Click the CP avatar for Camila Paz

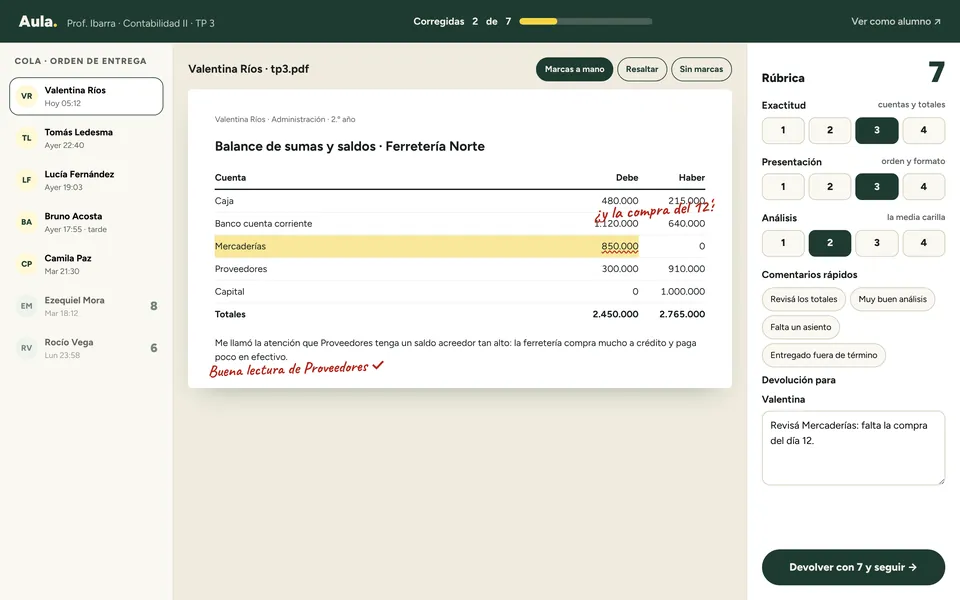click(x=26, y=264)
